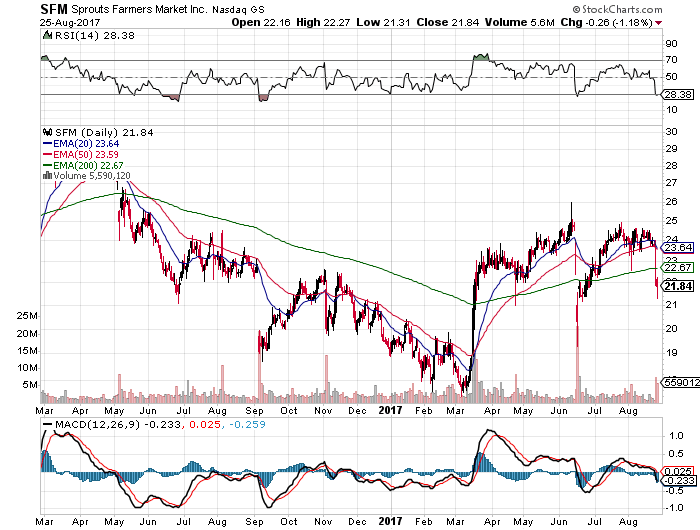Click the Nov label under price panel

point(323,410)
